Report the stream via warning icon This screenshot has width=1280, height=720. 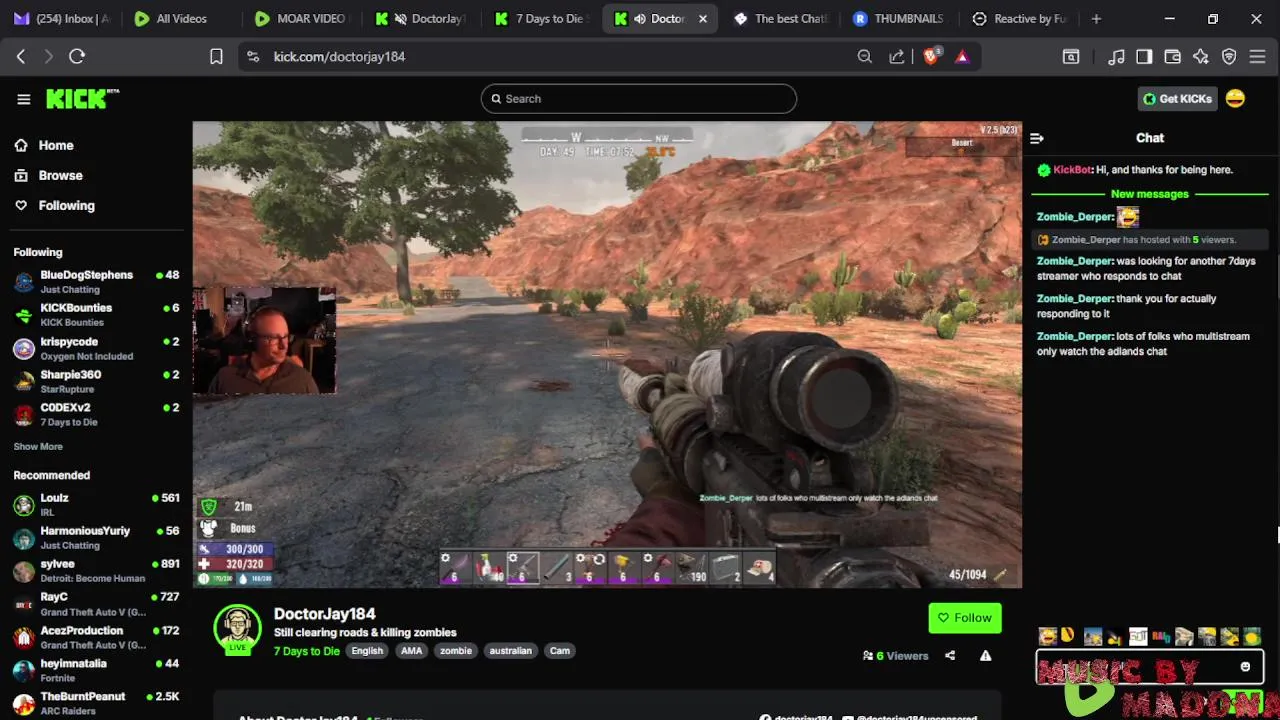click(986, 656)
